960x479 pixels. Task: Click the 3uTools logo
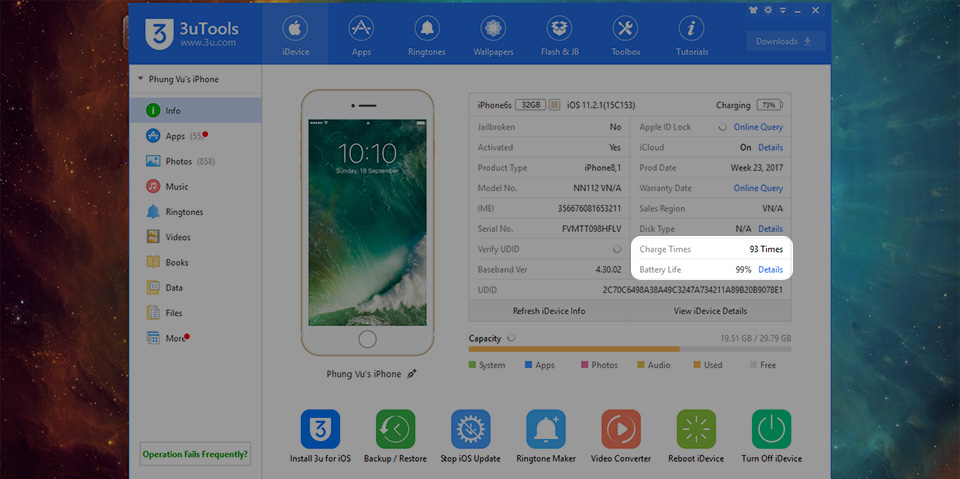coord(192,34)
